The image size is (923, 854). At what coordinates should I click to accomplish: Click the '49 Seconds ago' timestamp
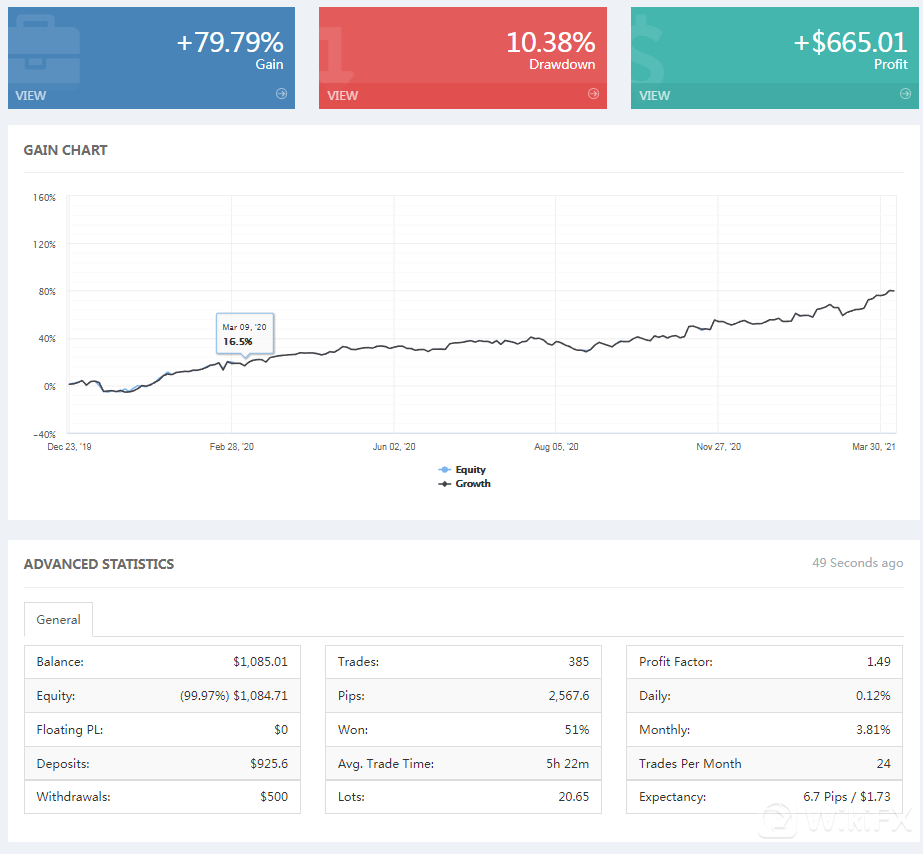(x=857, y=563)
